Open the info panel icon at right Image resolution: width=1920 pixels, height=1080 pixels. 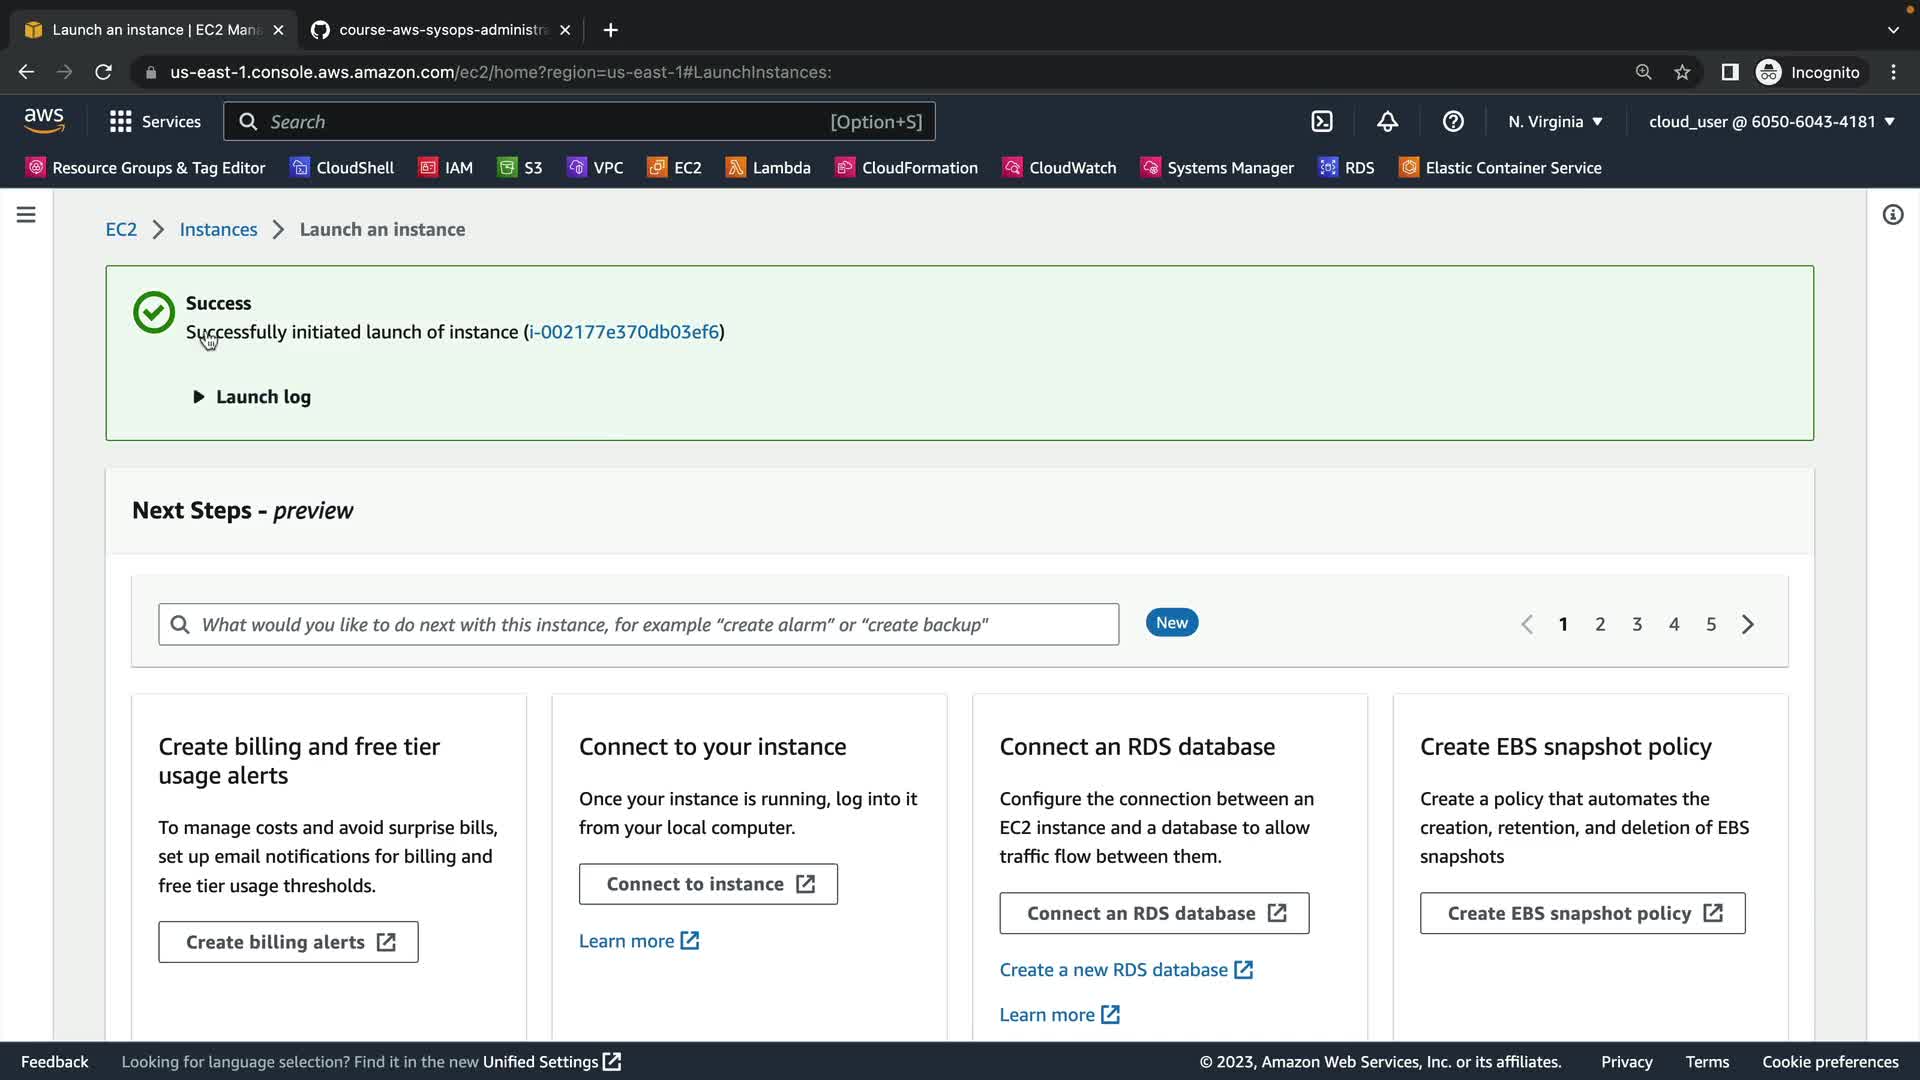(1892, 215)
